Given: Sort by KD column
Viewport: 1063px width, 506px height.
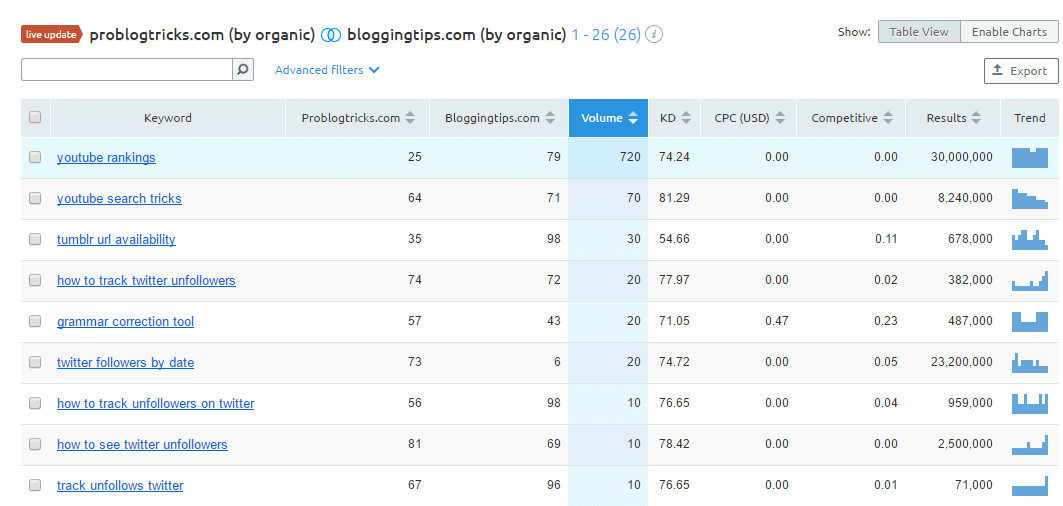Looking at the screenshot, I should tap(675, 118).
